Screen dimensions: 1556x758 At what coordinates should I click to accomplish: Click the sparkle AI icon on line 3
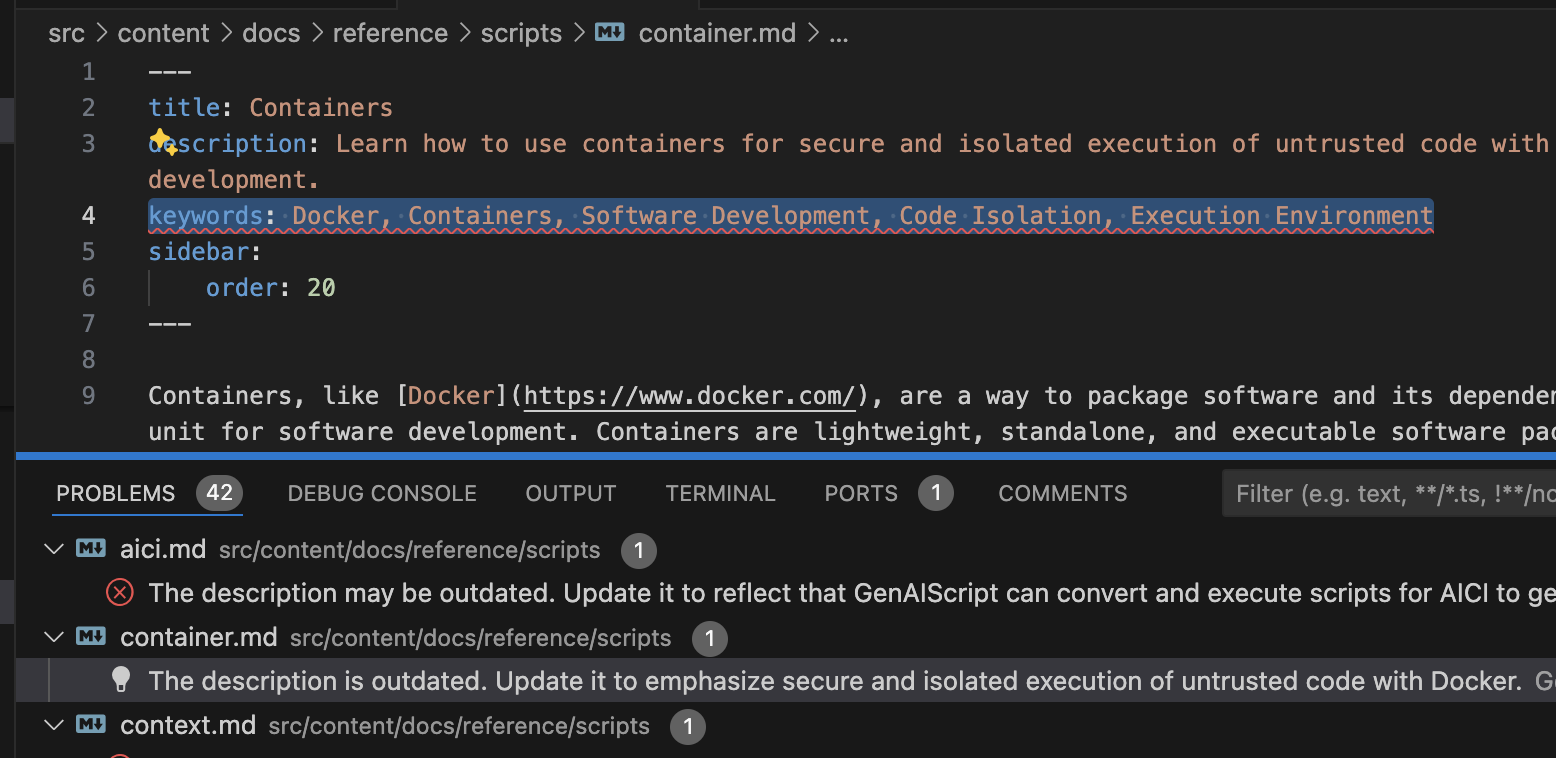tap(164, 142)
